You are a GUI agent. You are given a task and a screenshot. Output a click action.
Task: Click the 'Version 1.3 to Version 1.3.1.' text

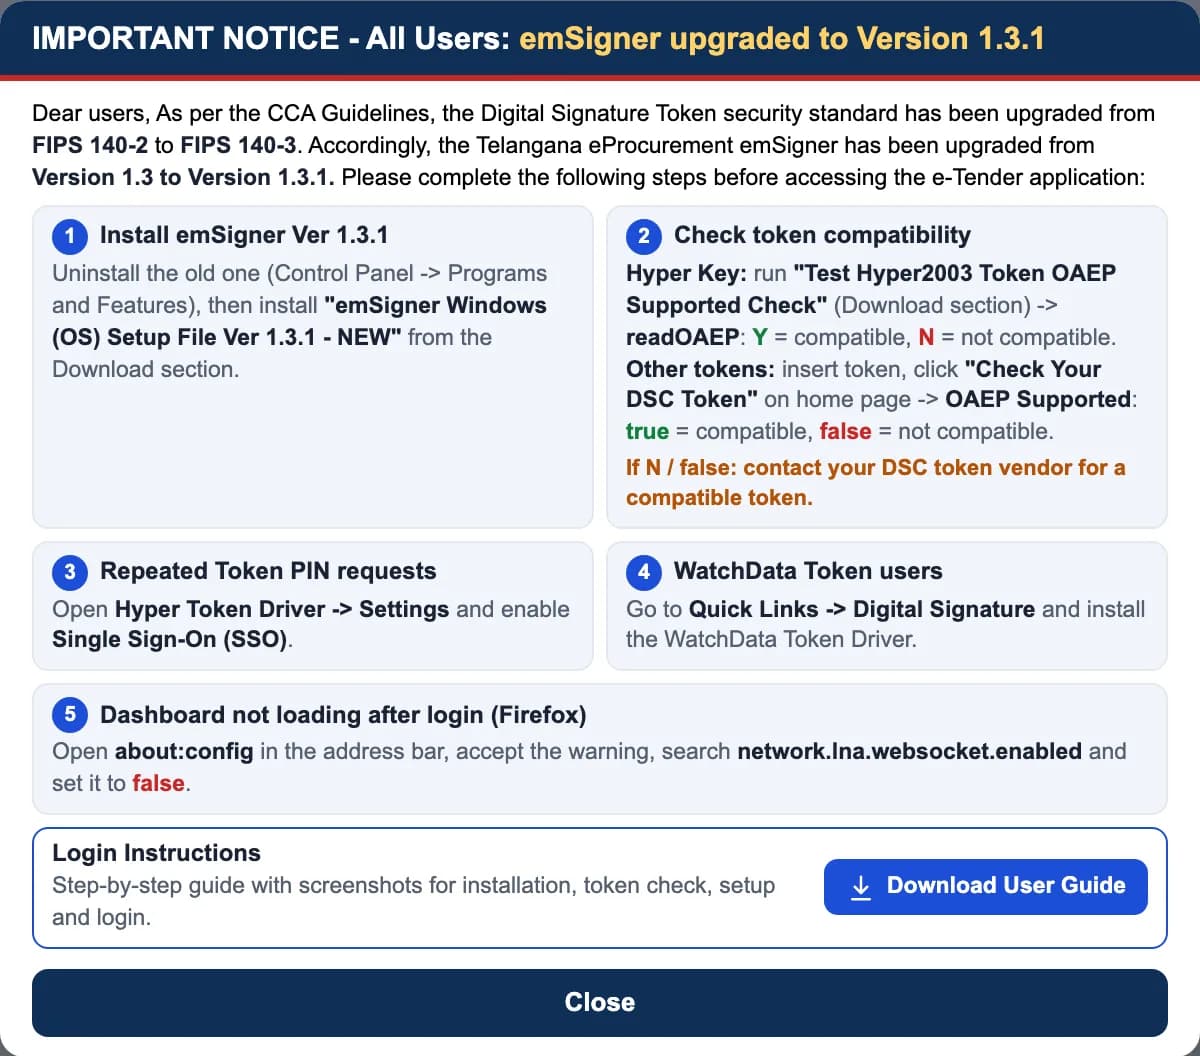pyautogui.click(x=183, y=177)
